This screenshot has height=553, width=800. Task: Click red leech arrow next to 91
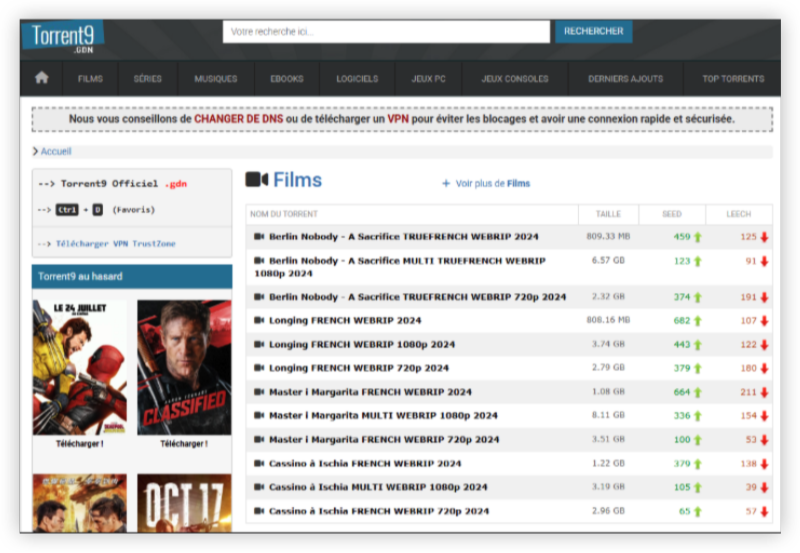point(764,261)
